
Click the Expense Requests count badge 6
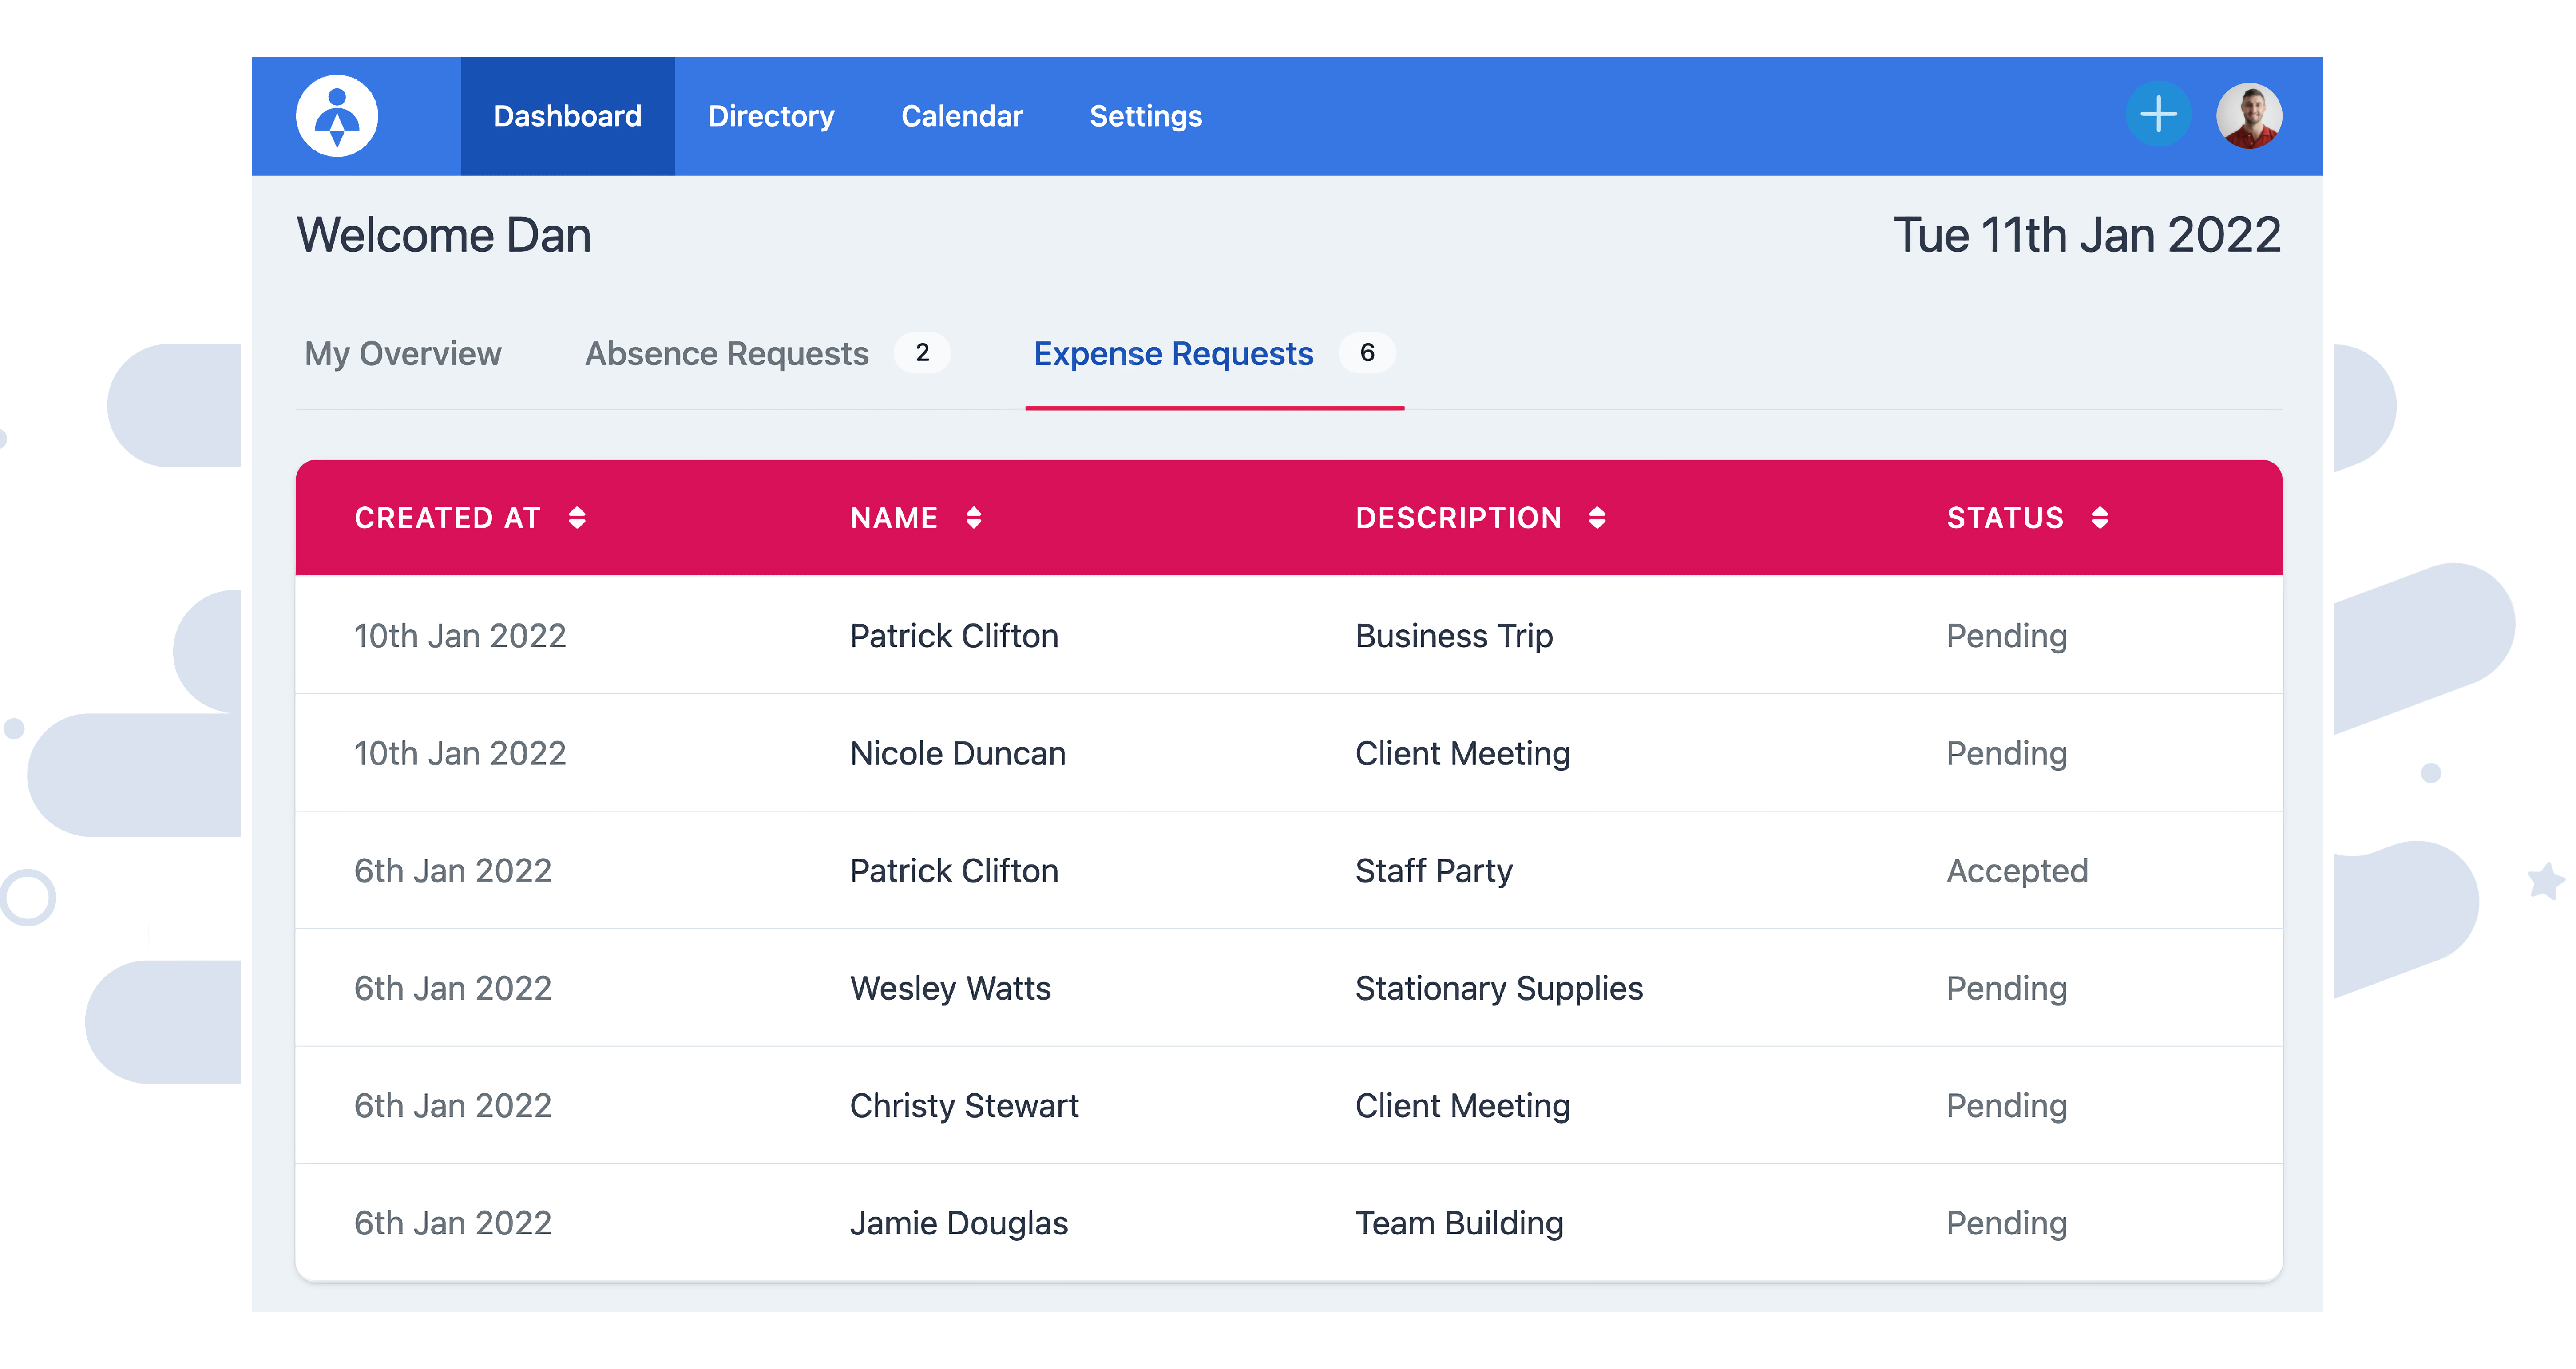1367,352
